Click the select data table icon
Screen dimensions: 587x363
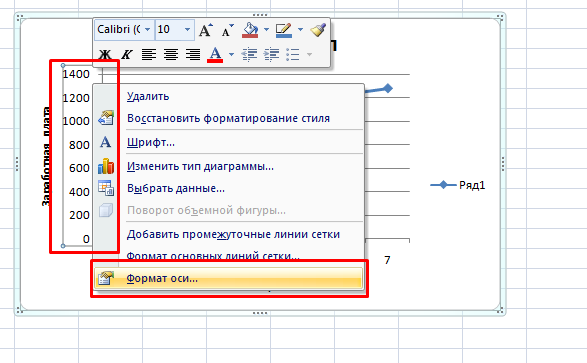tap(106, 188)
